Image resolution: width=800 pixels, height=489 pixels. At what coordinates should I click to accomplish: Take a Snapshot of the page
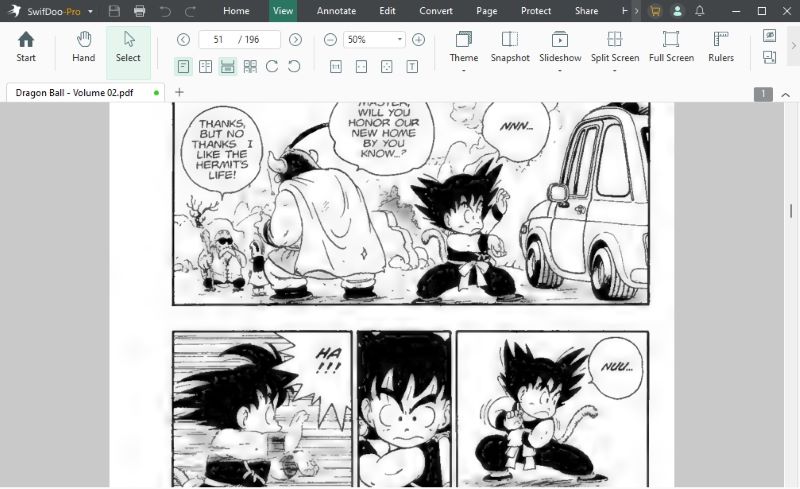pyautogui.click(x=510, y=47)
